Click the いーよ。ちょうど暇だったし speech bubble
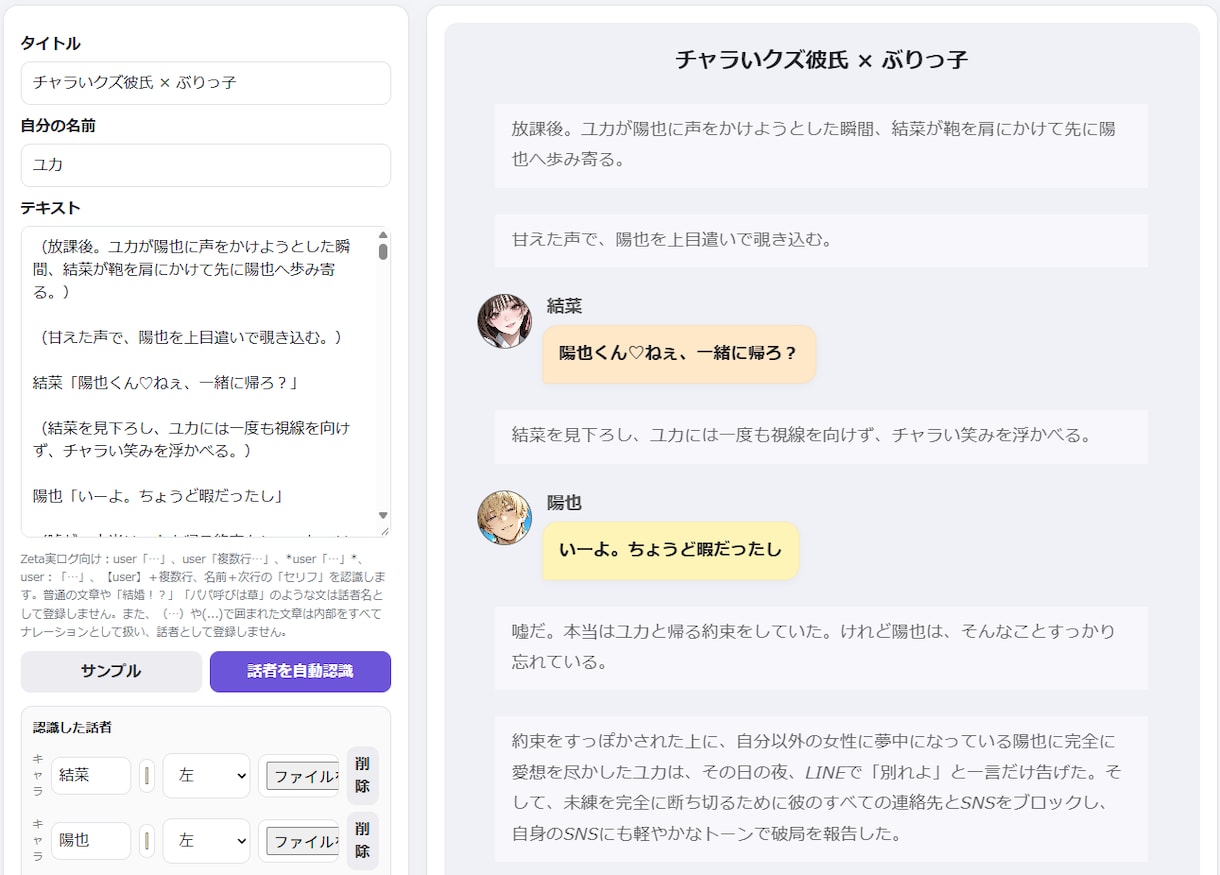Screen dimensions: 1220x875 [670, 550]
